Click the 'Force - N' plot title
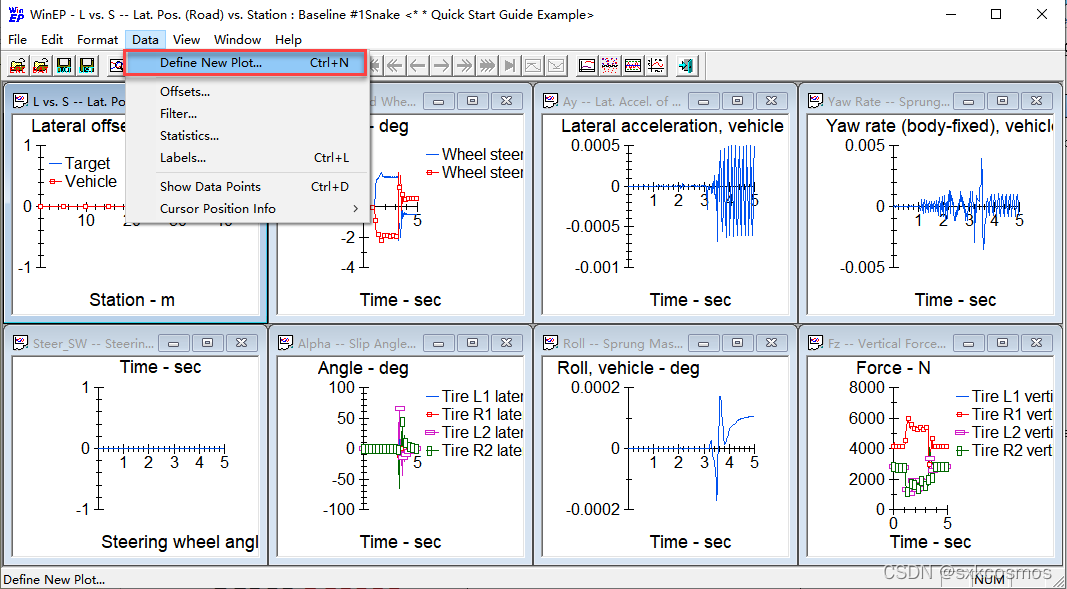The image size is (1067, 589). tap(893, 368)
